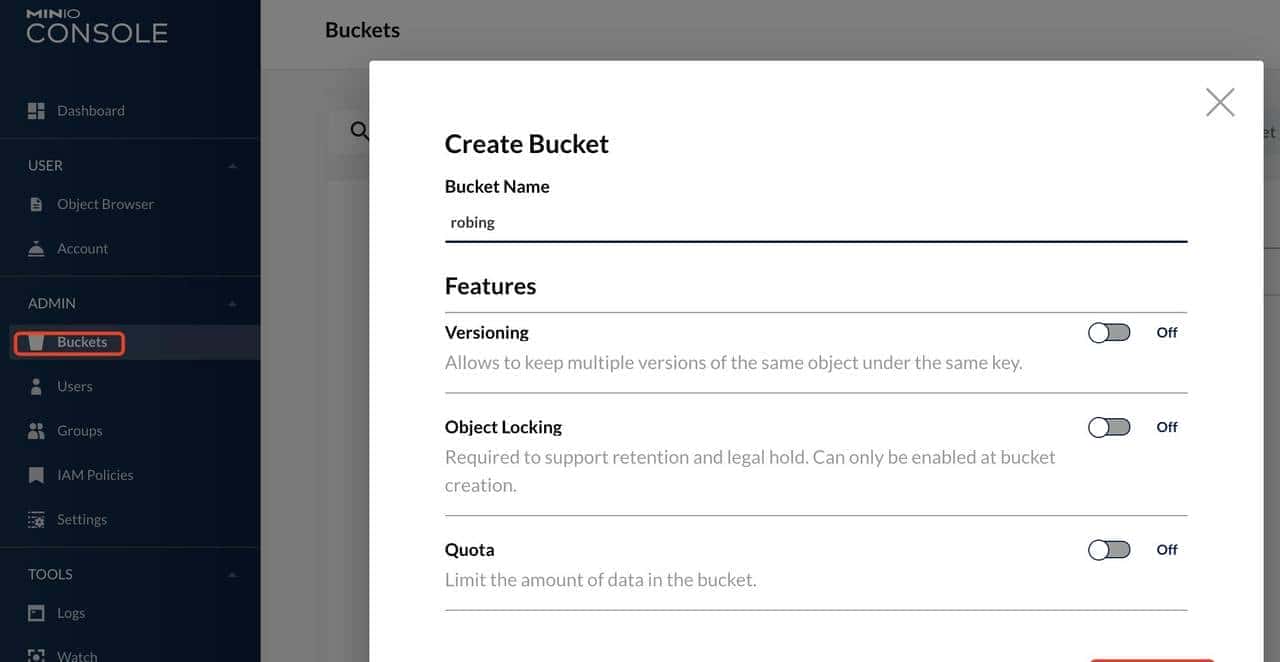The height and width of the screenshot is (662, 1280).
Task: Close the Create Bucket dialog
Action: click(x=1219, y=102)
